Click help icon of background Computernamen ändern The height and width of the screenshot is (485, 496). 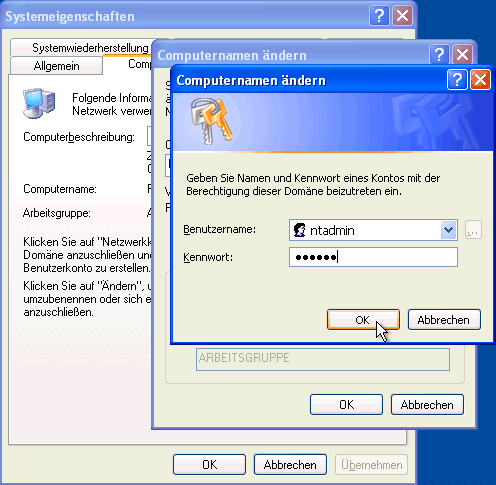pos(439,54)
